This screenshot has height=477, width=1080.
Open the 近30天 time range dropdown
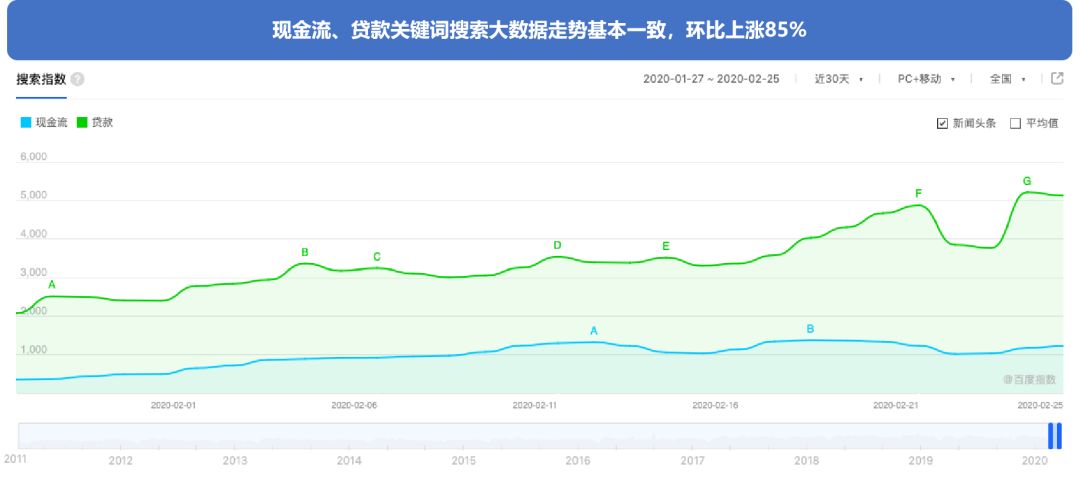click(x=838, y=79)
